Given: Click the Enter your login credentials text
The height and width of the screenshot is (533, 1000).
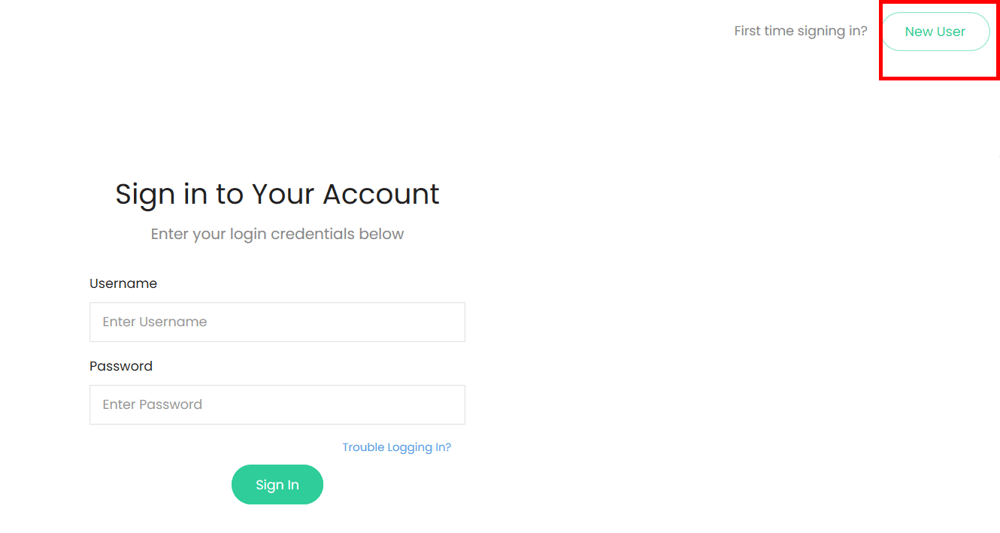Looking at the screenshot, I should (277, 234).
